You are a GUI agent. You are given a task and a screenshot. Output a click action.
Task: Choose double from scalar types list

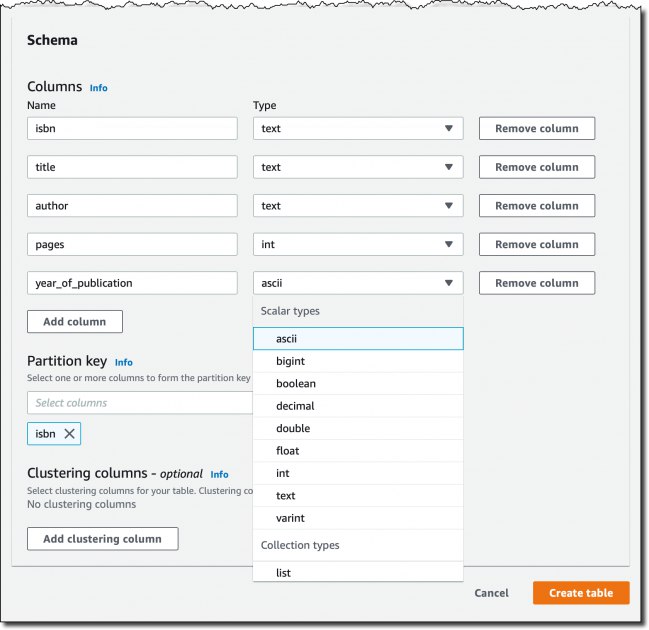(358, 428)
